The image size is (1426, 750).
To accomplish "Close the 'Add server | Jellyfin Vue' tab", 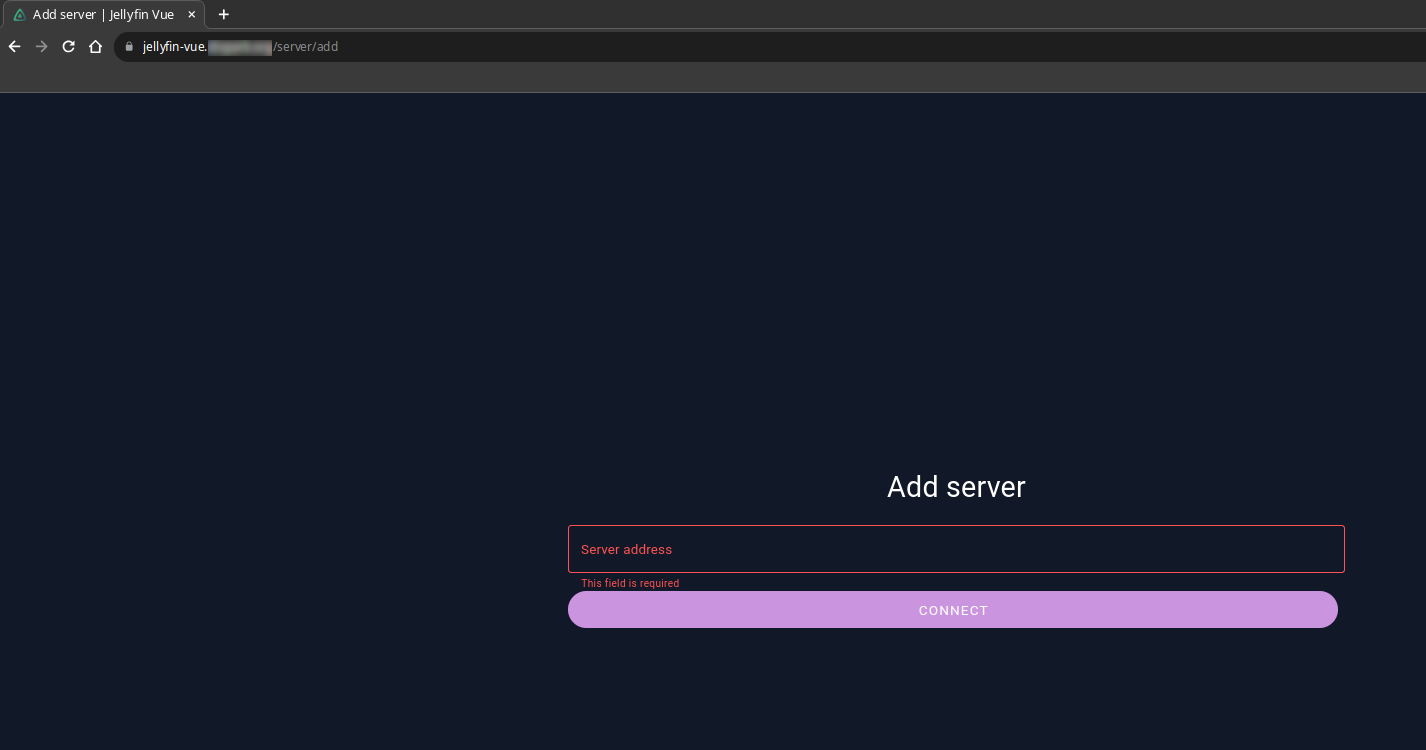I will point(191,14).
